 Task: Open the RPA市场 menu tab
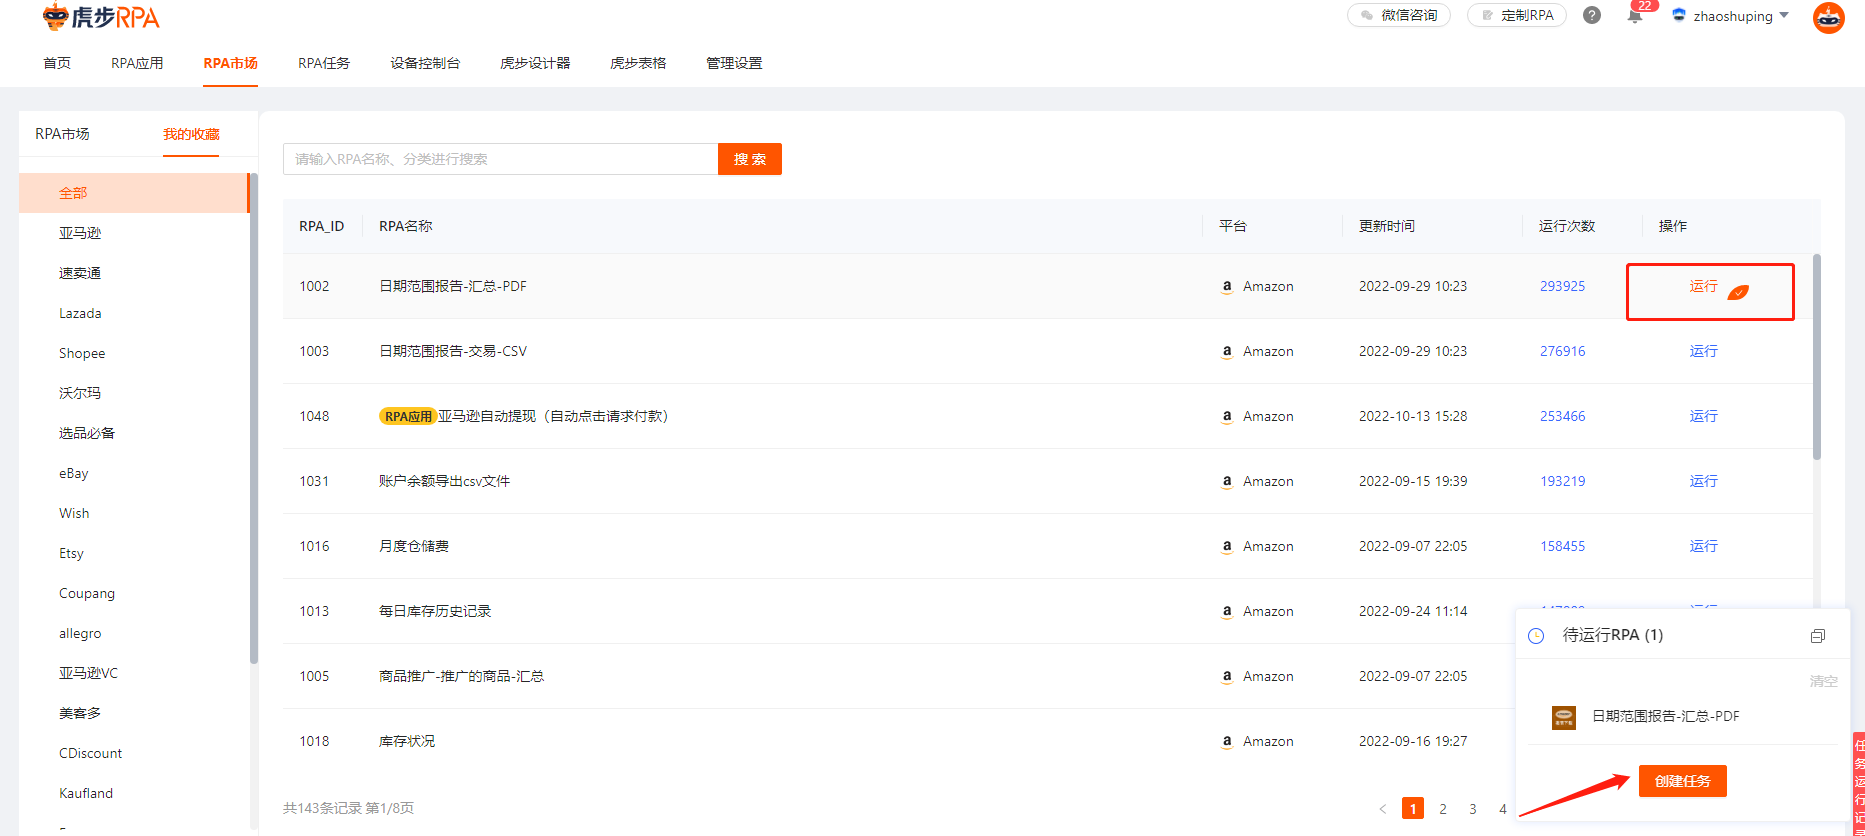click(230, 63)
